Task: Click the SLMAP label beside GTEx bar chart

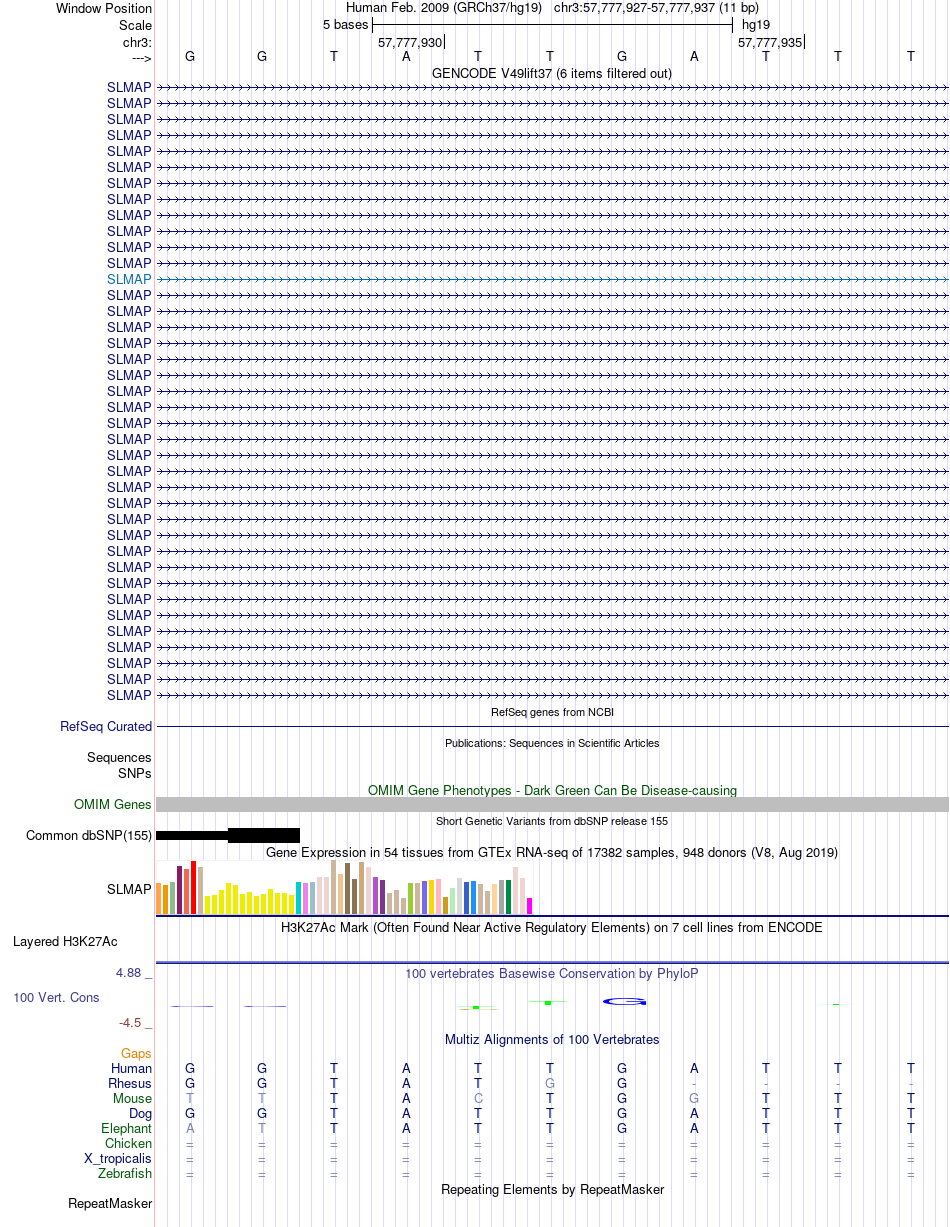Action: [x=129, y=888]
